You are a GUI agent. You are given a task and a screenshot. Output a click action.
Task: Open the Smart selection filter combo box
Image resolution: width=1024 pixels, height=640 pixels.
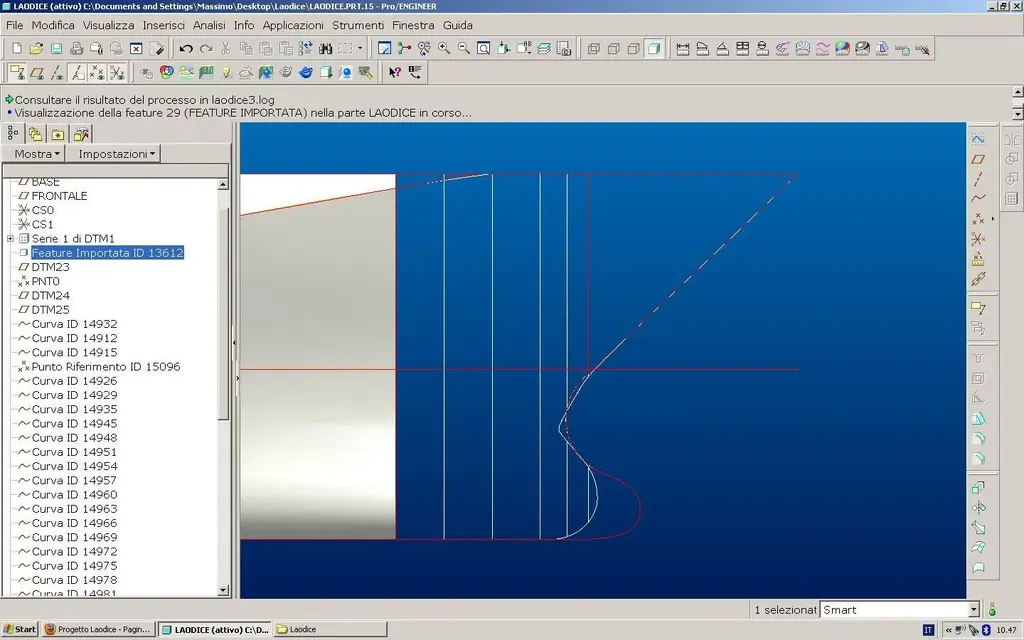click(973, 609)
